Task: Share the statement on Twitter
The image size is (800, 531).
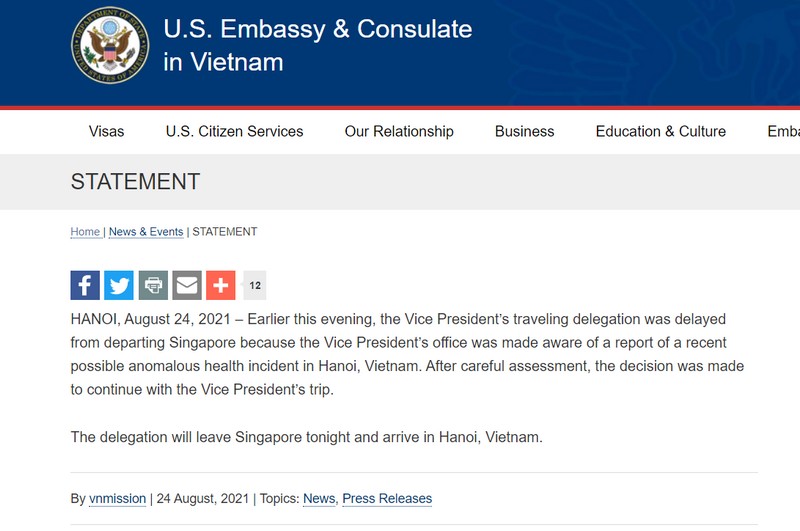Action: click(x=119, y=285)
